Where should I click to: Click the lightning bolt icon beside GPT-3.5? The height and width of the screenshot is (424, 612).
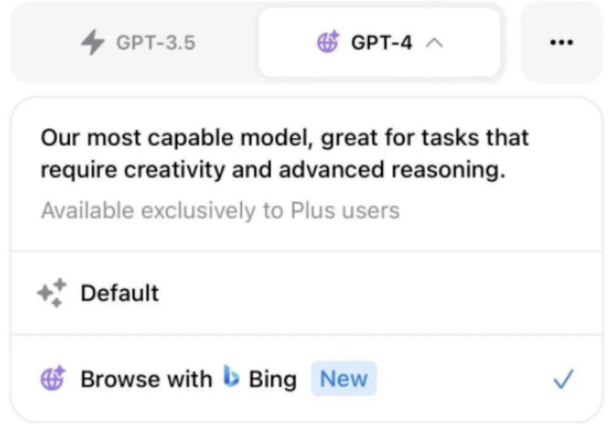point(92,42)
